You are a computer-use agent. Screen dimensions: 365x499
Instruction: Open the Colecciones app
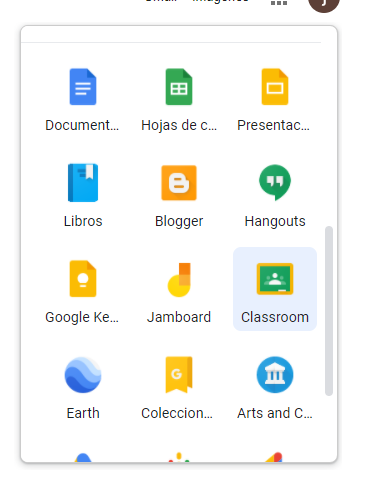coord(179,385)
